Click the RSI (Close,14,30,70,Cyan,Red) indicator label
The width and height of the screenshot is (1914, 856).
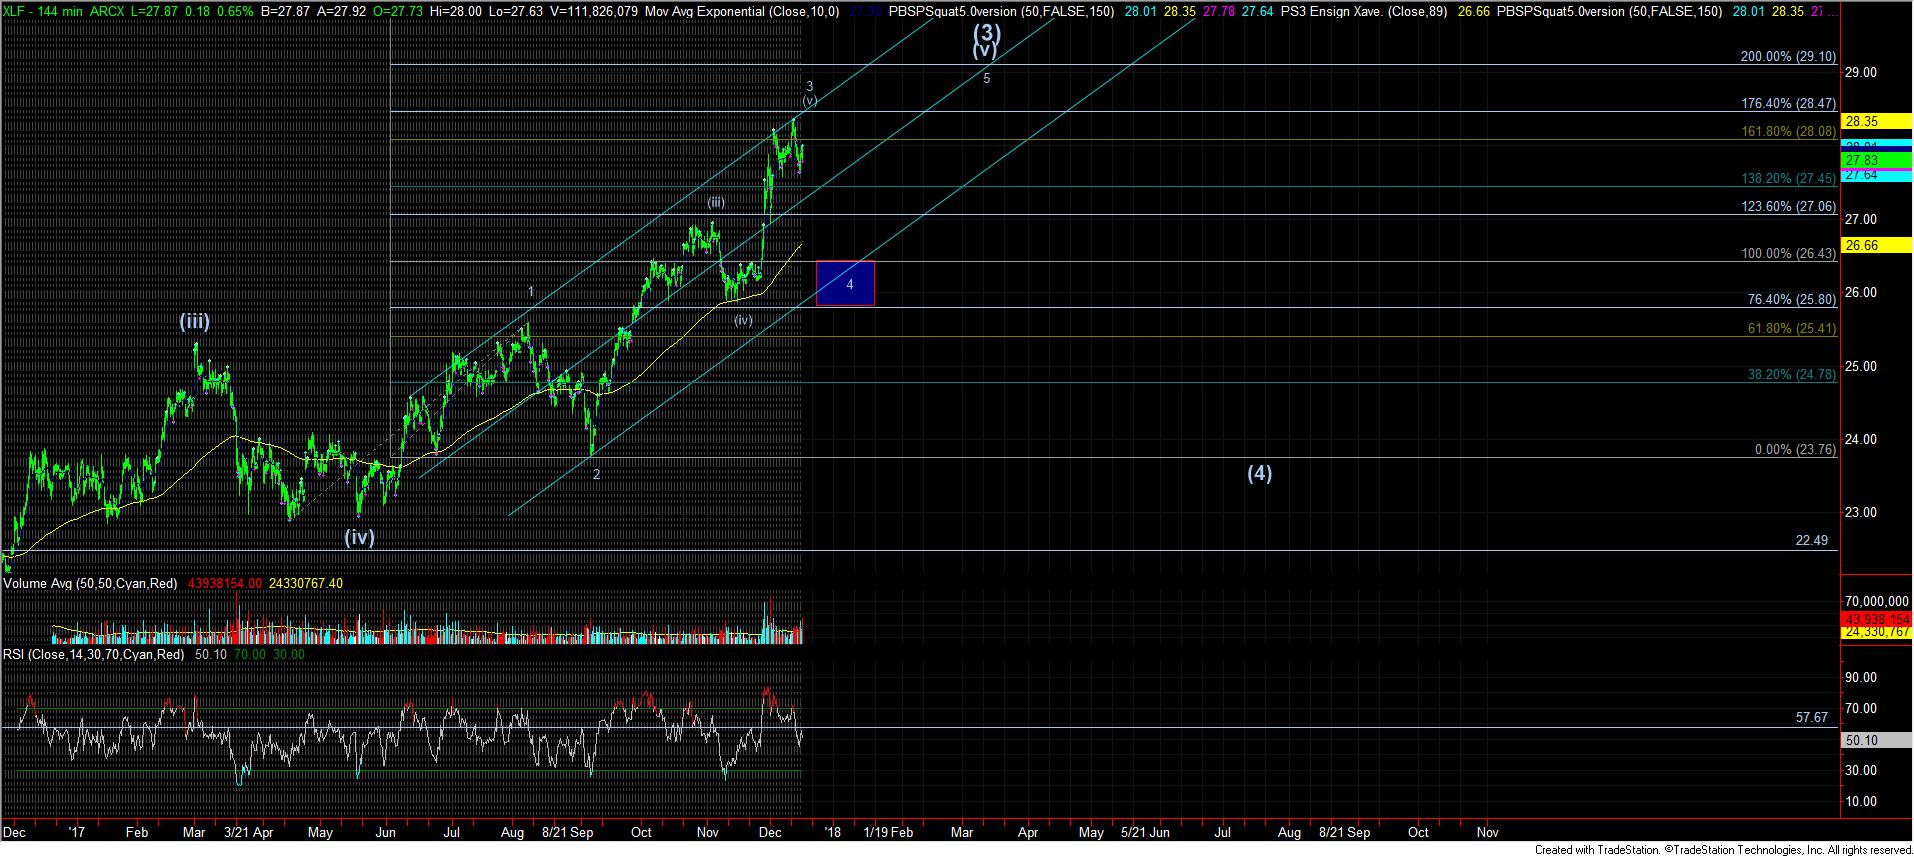coord(94,654)
